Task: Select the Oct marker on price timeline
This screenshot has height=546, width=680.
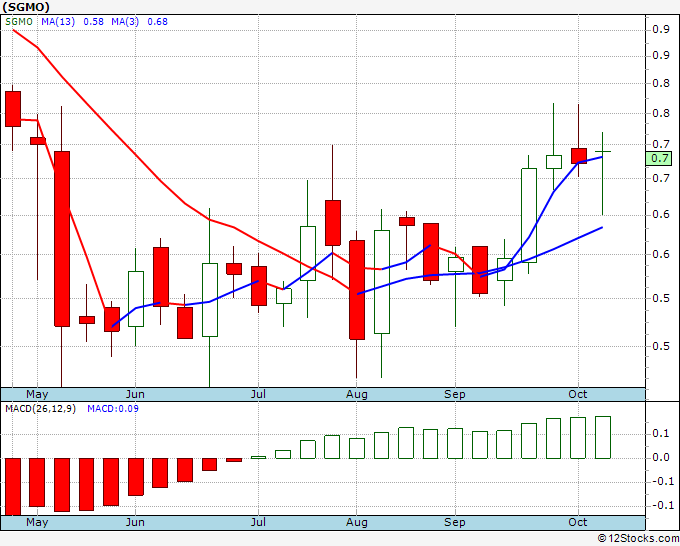Action: coord(578,394)
